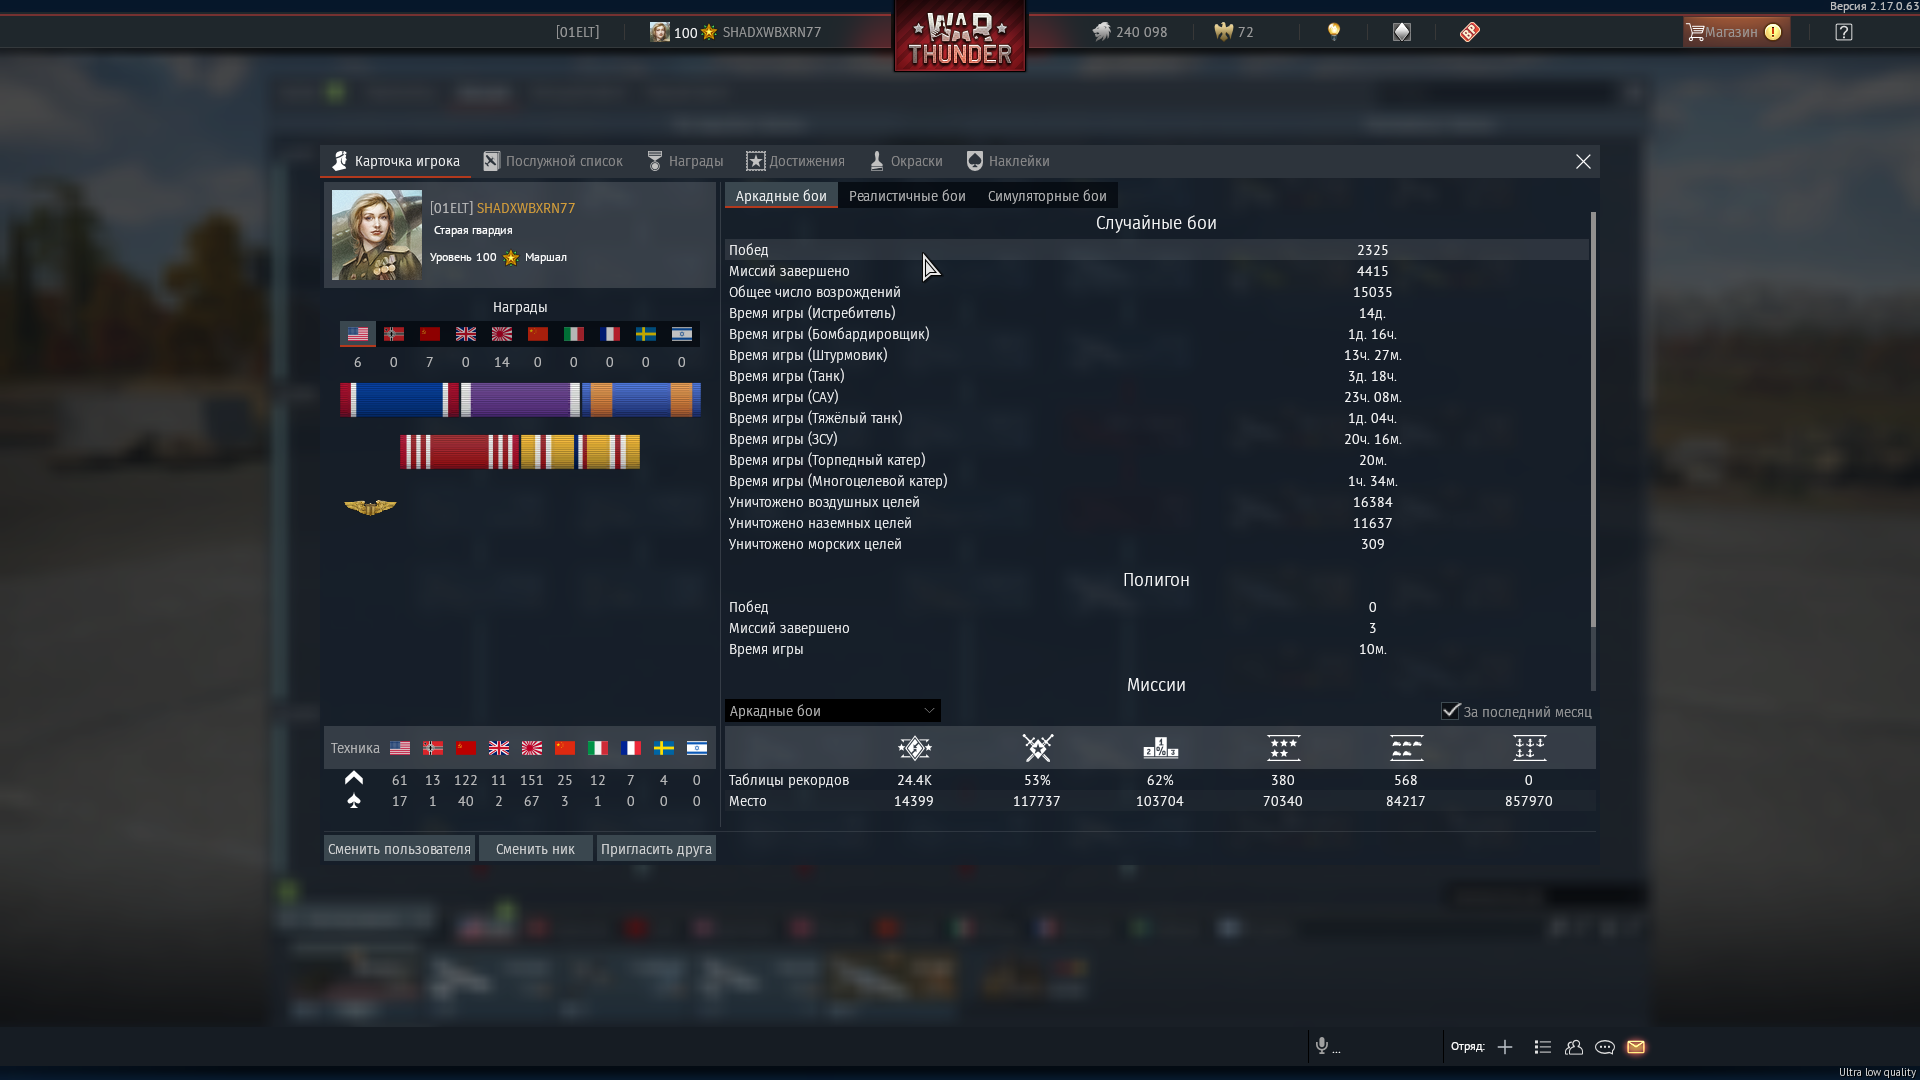The image size is (1920, 1080).
Task: Select France flag in Награды row
Action: [610, 334]
